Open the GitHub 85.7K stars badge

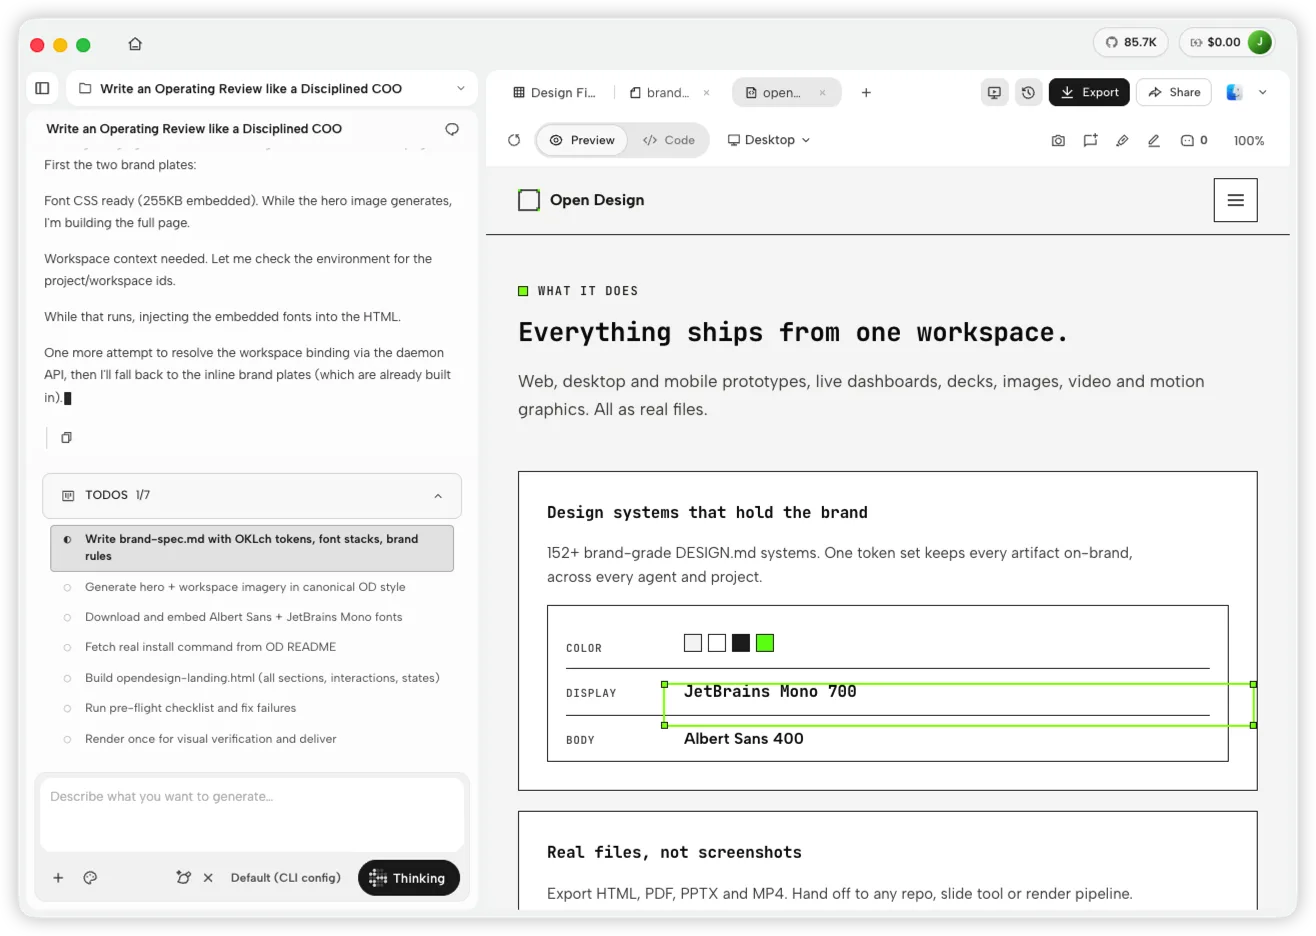click(x=1131, y=42)
